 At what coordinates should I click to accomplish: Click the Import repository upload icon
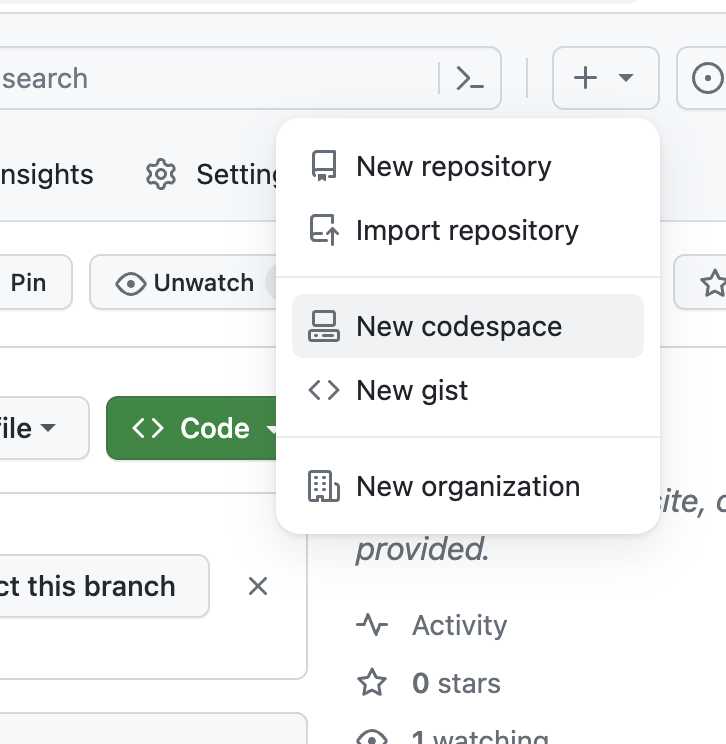point(324,230)
